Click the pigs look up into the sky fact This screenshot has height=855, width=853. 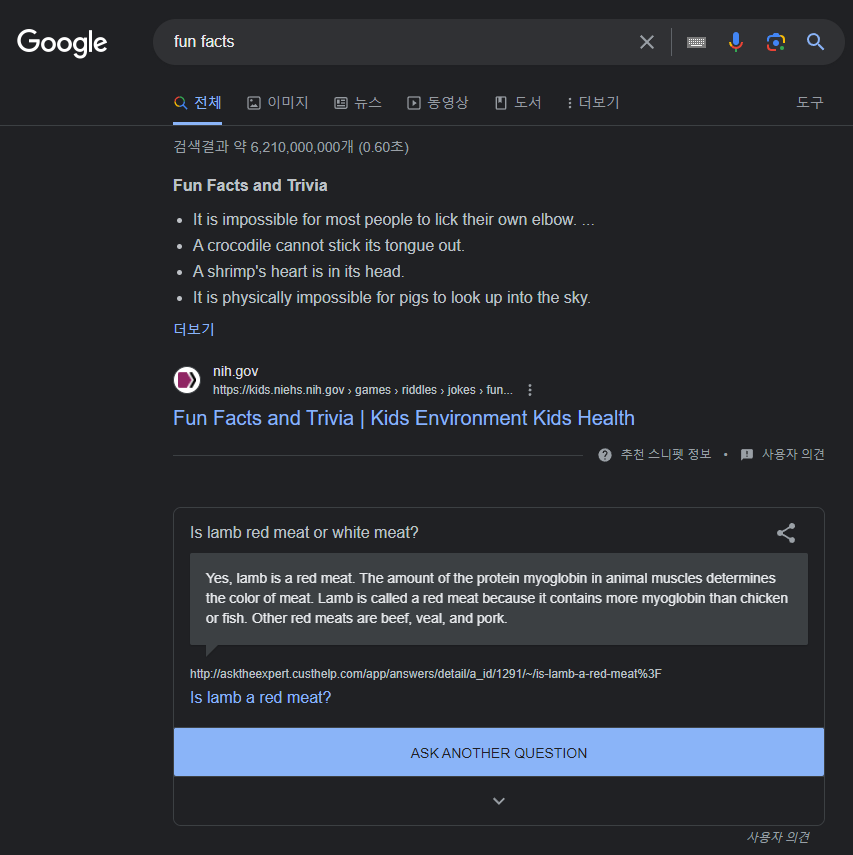coord(392,298)
